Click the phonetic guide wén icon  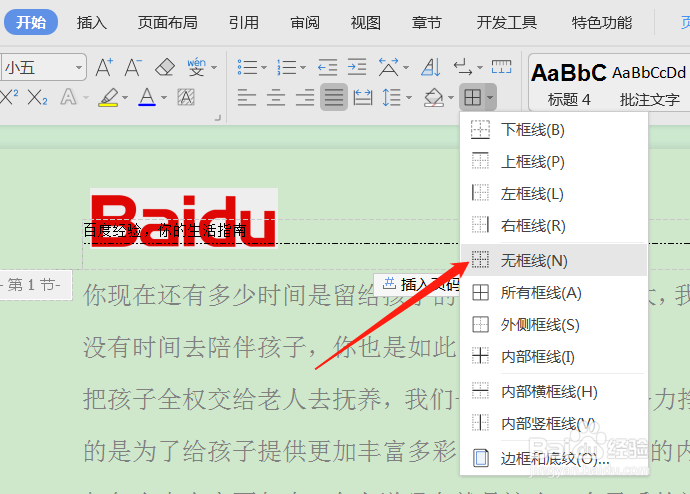coord(196,67)
